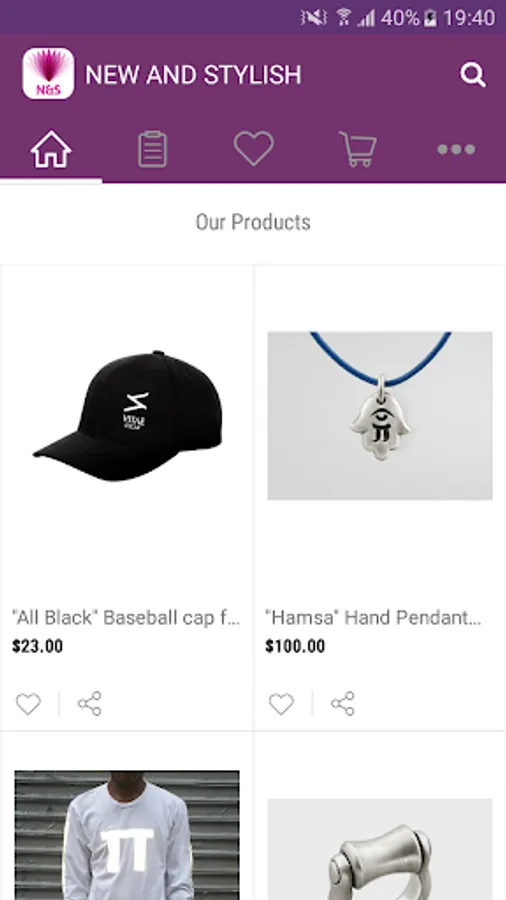Open the orders clipboard tab
The image size is (506, 900).
(153, 149)
